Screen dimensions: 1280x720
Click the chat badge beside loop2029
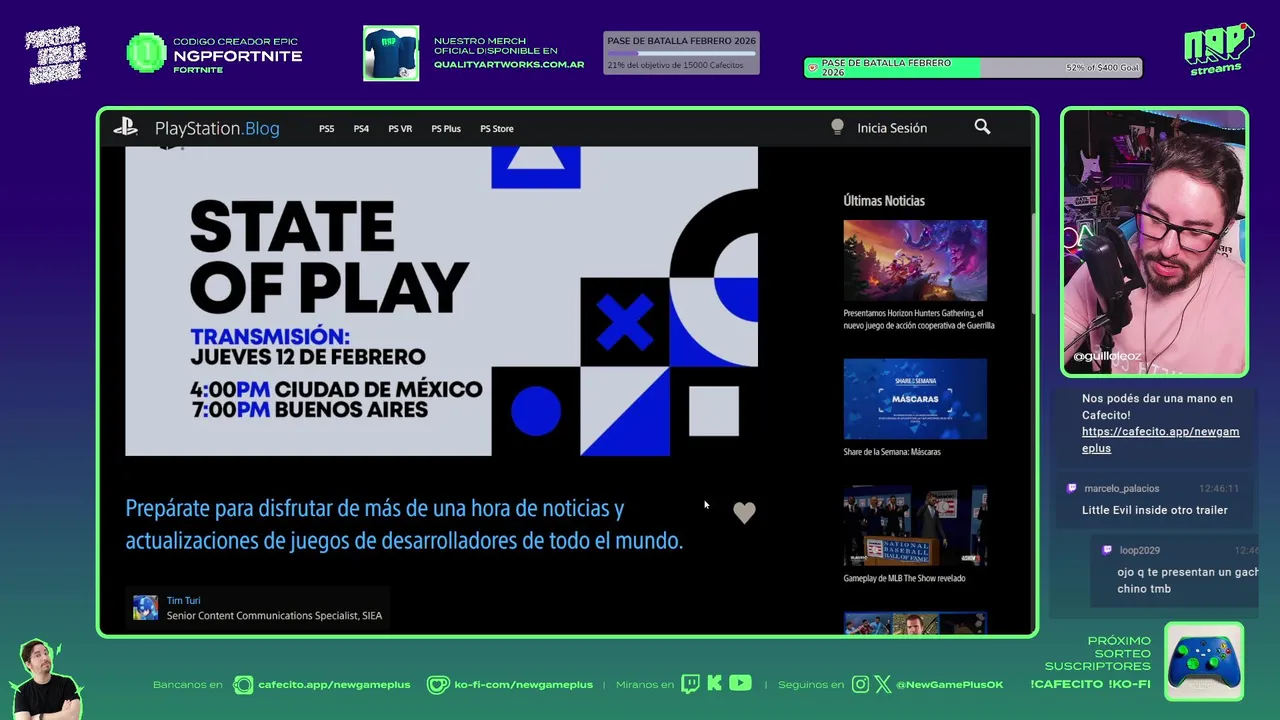coord(1107,551)
